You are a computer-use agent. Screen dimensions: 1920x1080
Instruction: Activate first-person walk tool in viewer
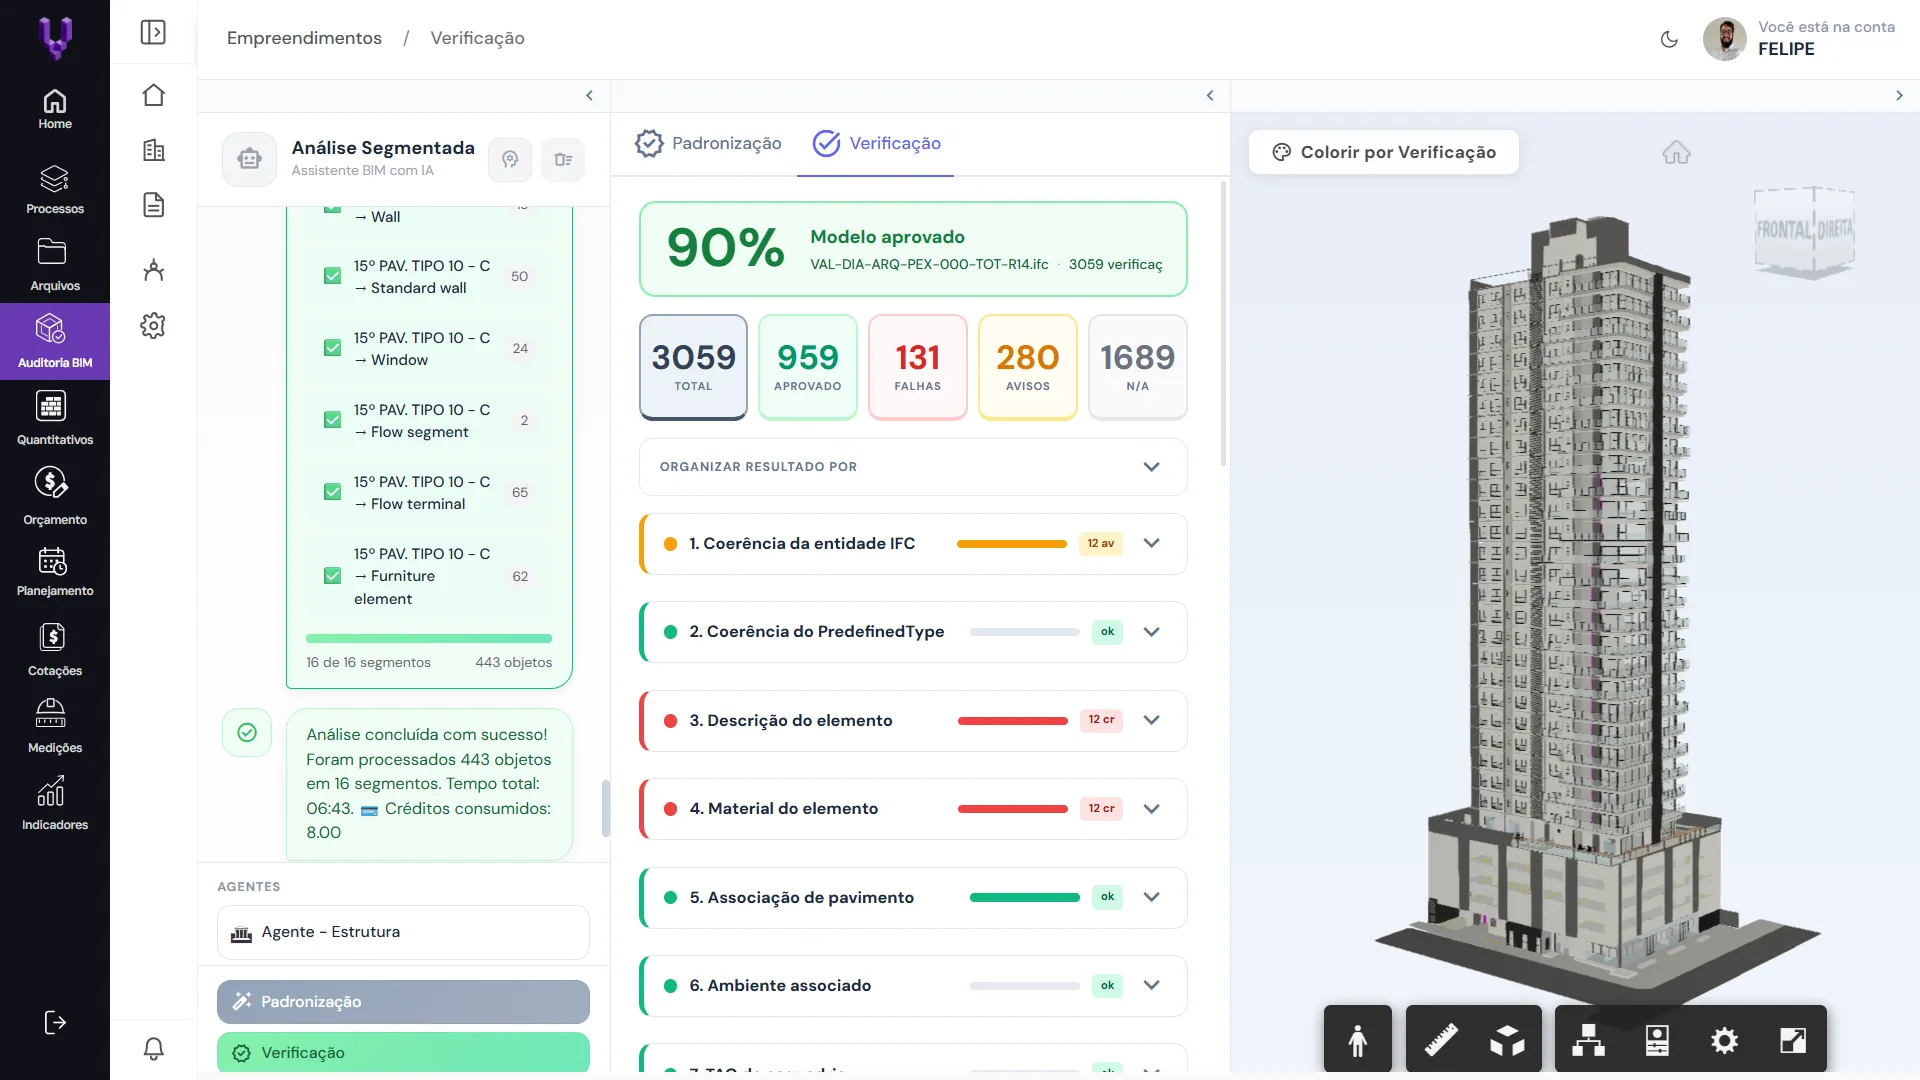(x=1357, y=1040)
